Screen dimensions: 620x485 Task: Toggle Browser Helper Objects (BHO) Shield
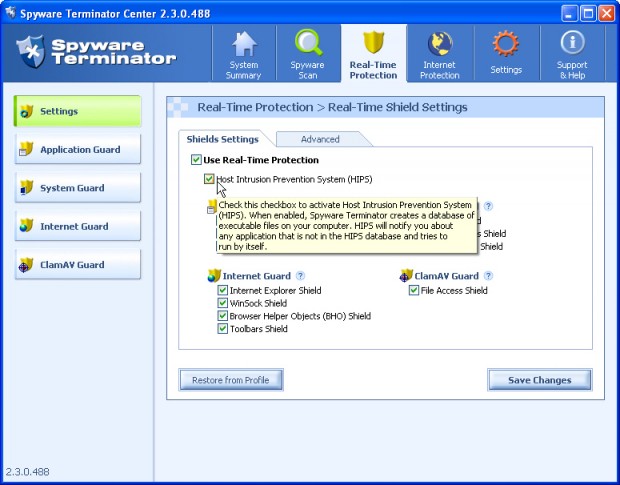[x=223, y=316]
